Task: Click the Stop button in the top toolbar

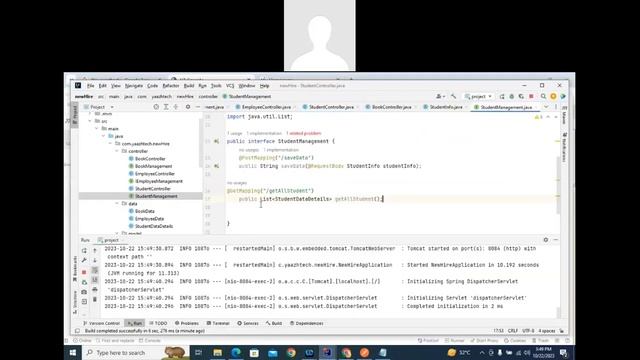Action: point(531,96)
